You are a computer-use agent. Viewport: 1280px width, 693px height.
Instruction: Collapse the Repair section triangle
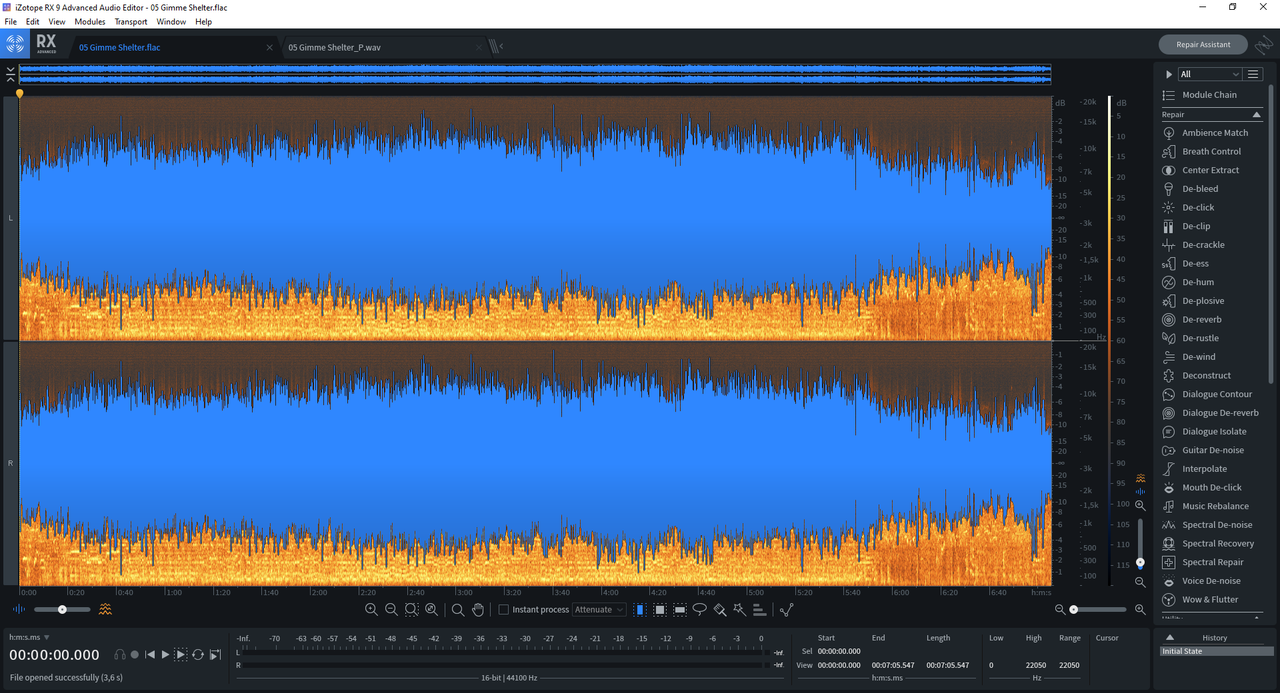pyautogui.click(x=1257, y=115)
